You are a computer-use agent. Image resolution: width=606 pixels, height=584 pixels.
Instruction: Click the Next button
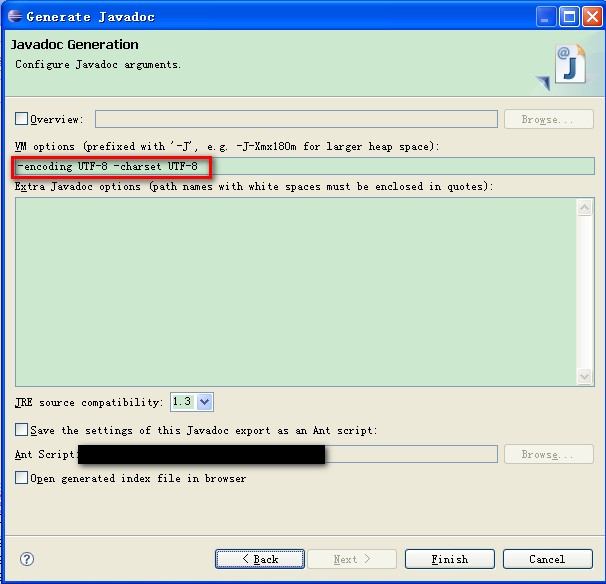(352, 559)
